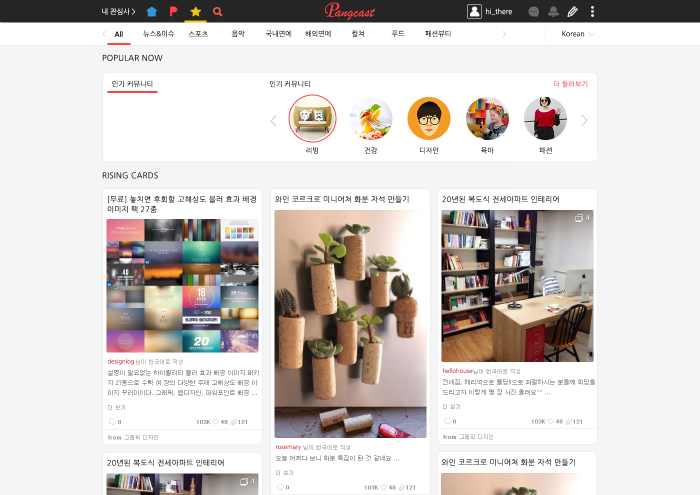Open the hi_there username menu
This screenshot has width=700, height=495.
[x=499, y=12]
